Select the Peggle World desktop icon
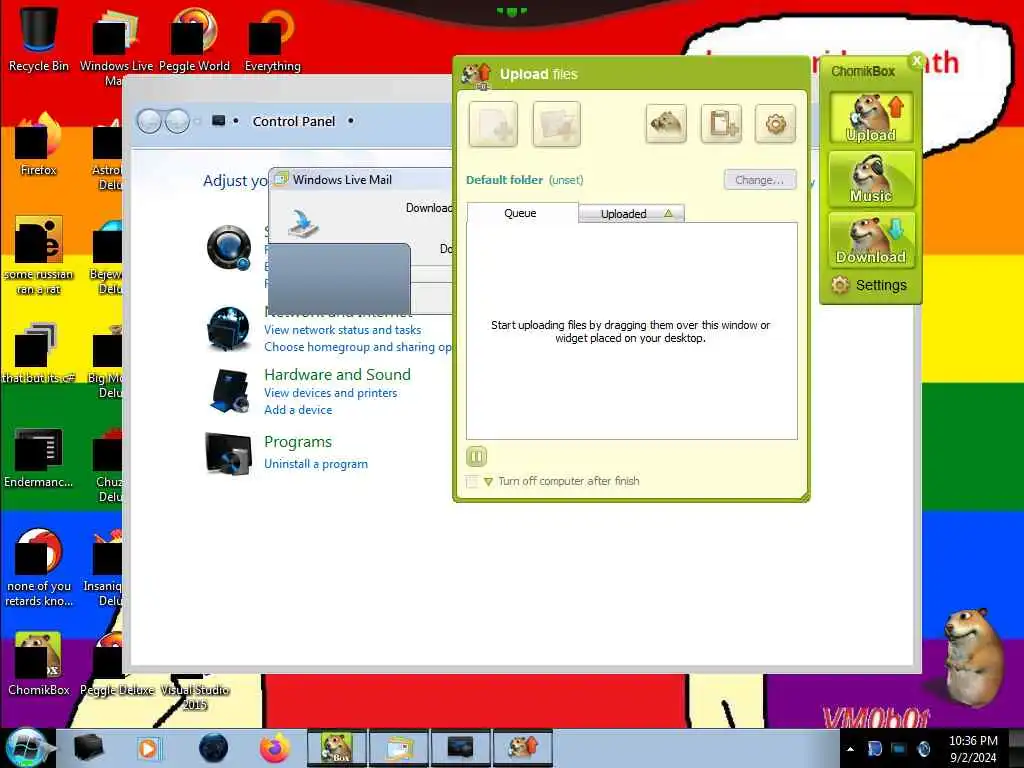 coord(195,38)
